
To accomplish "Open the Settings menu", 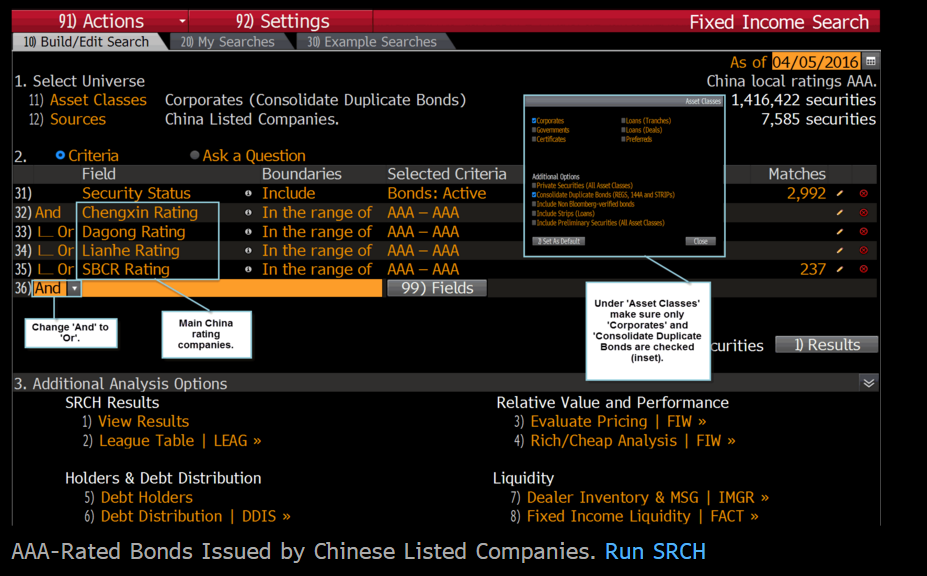I will (283, 21).
